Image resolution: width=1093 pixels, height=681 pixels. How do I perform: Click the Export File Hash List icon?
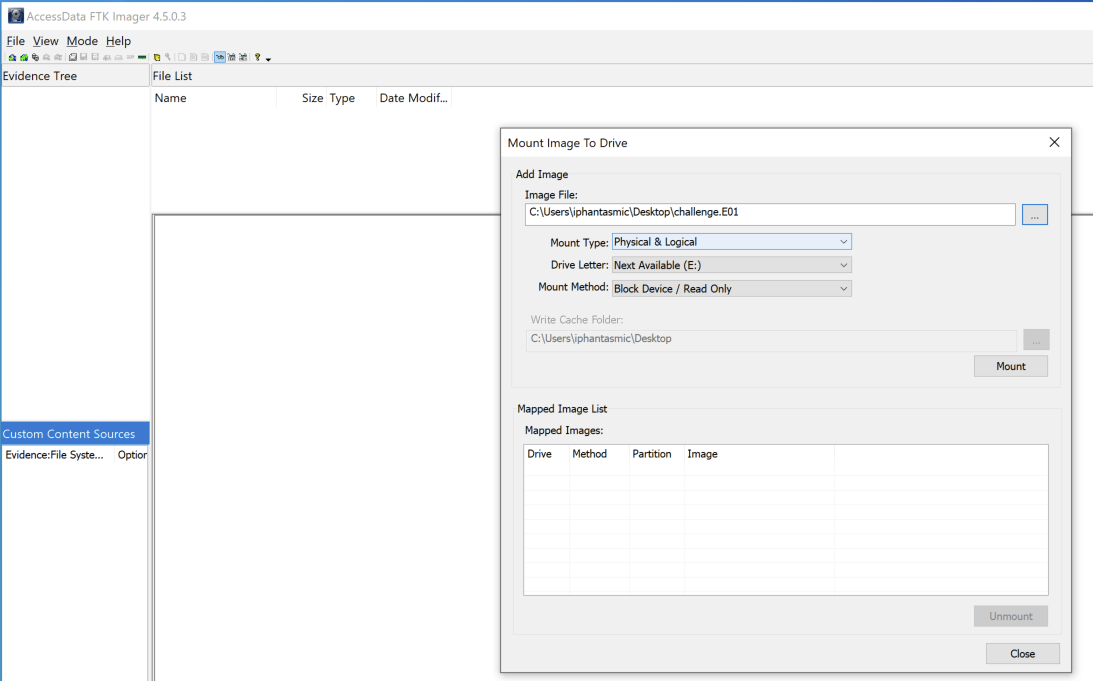[193, 57]
